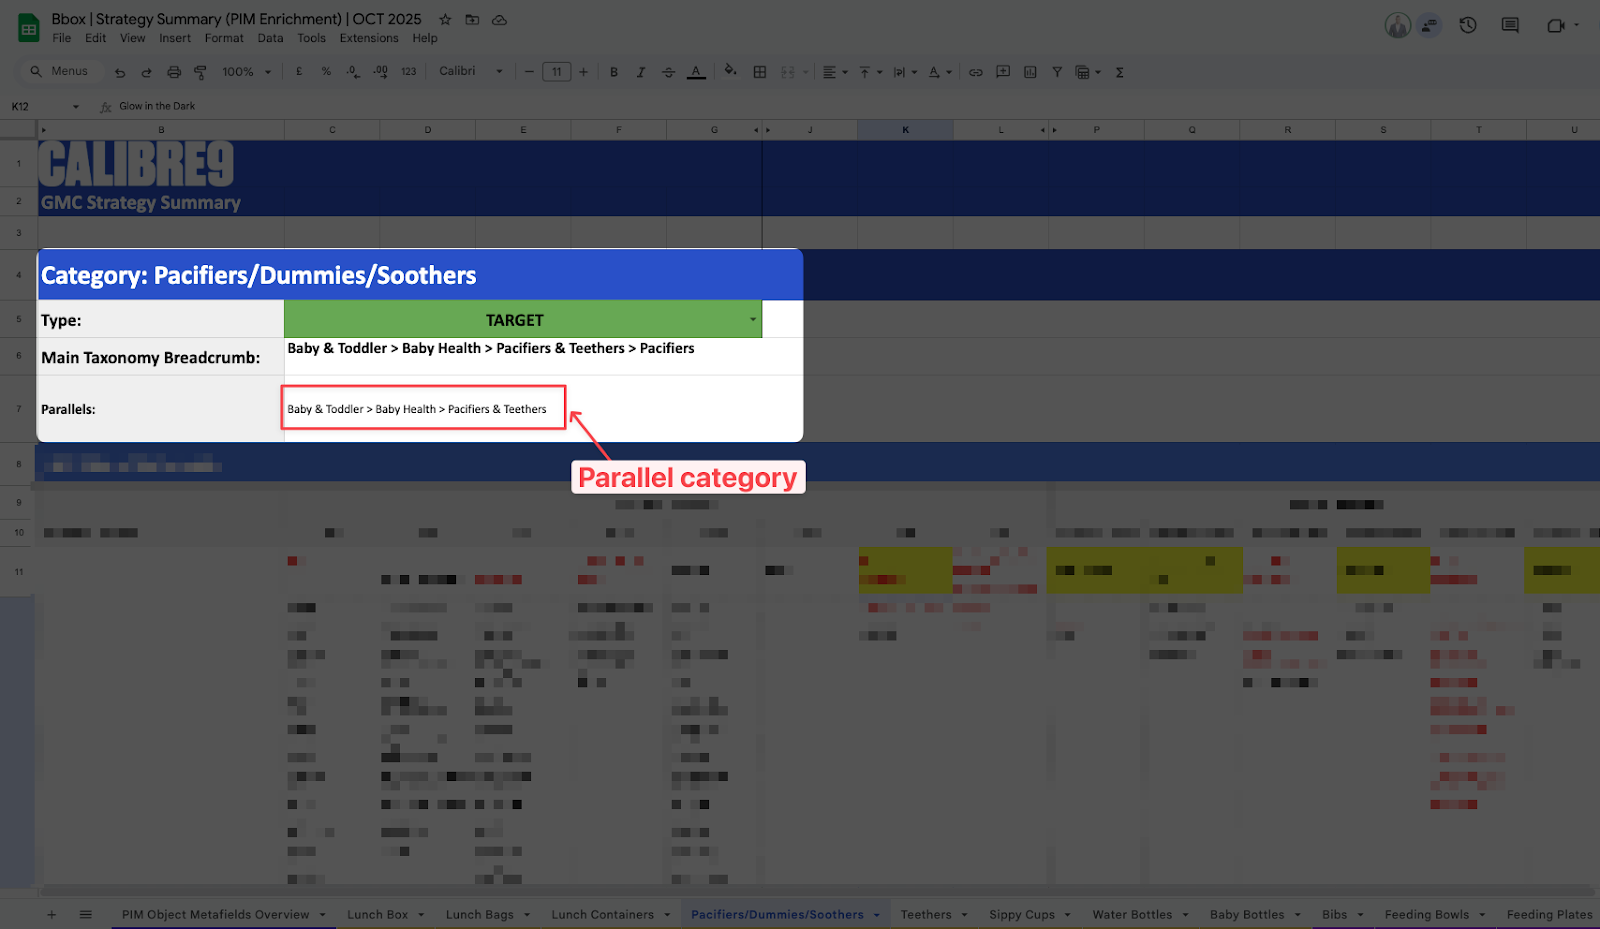The width and height of the screenshot is (1600, 929).
Task: Open the Fill color bucket tool
Action: [730, 71]
